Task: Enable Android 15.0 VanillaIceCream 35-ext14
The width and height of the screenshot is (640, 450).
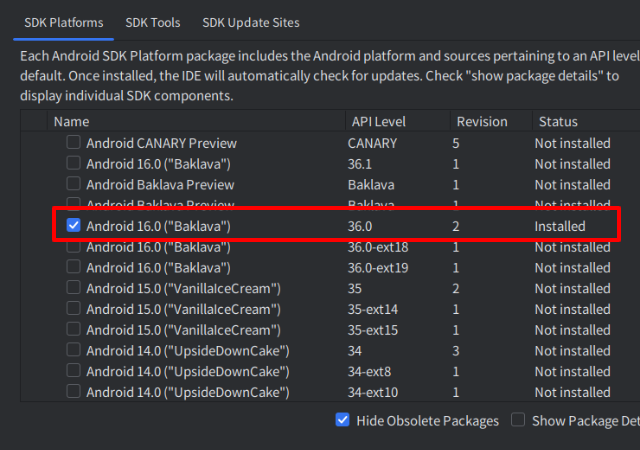Action: point(74,309)
